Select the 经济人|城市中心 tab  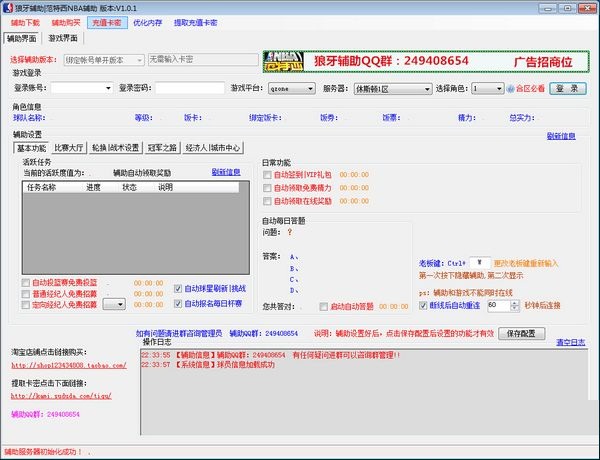(213, 148)
